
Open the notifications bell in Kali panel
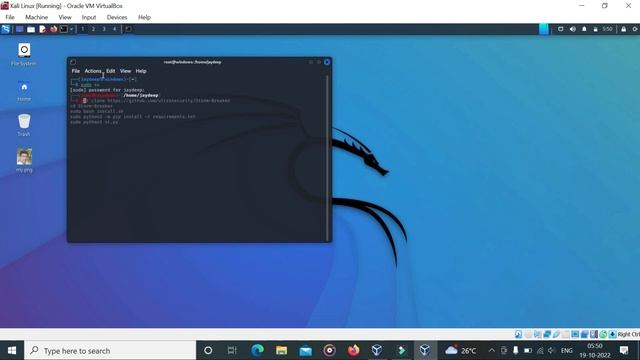[584, 29]
